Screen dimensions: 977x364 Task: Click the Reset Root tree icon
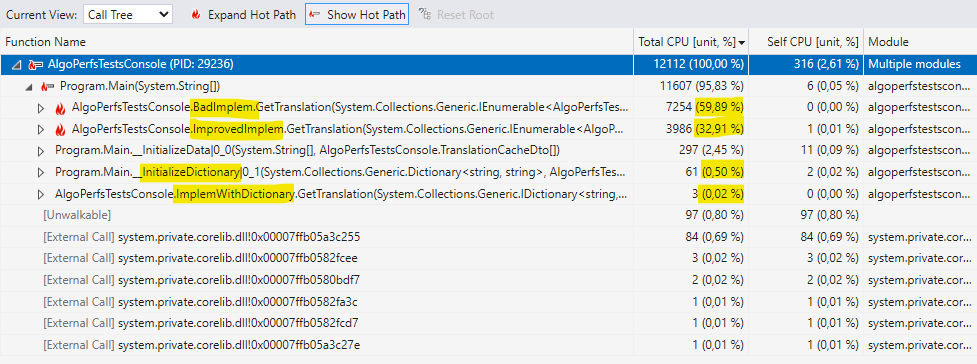424,14
